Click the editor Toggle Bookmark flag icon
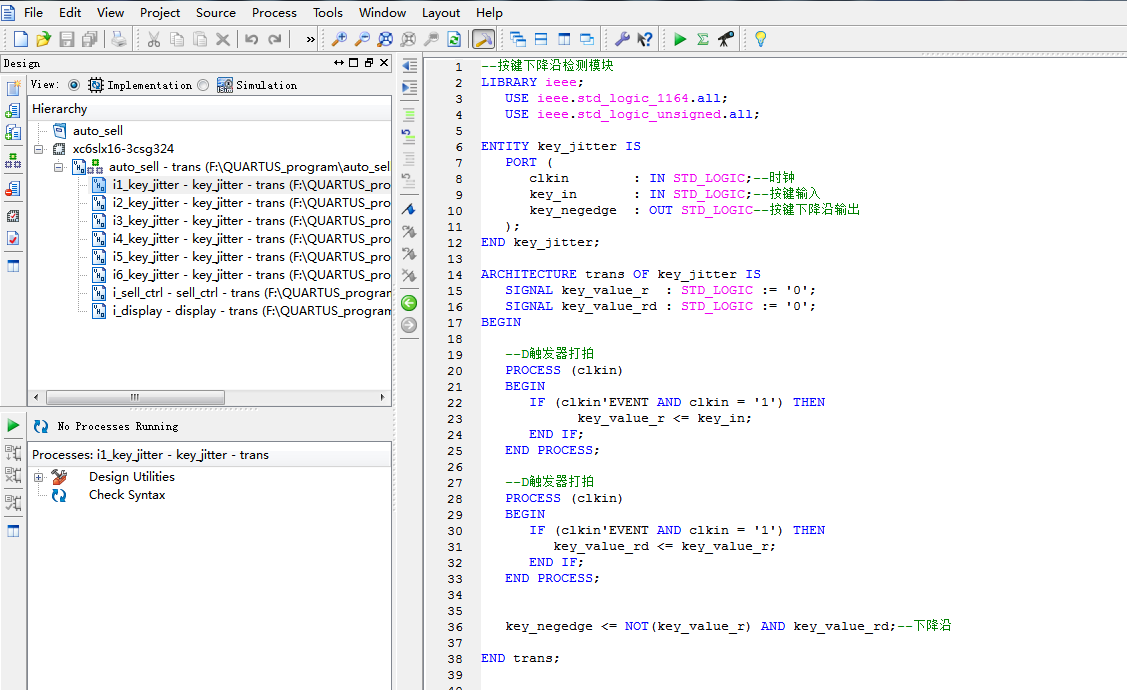 click(409, 209)
